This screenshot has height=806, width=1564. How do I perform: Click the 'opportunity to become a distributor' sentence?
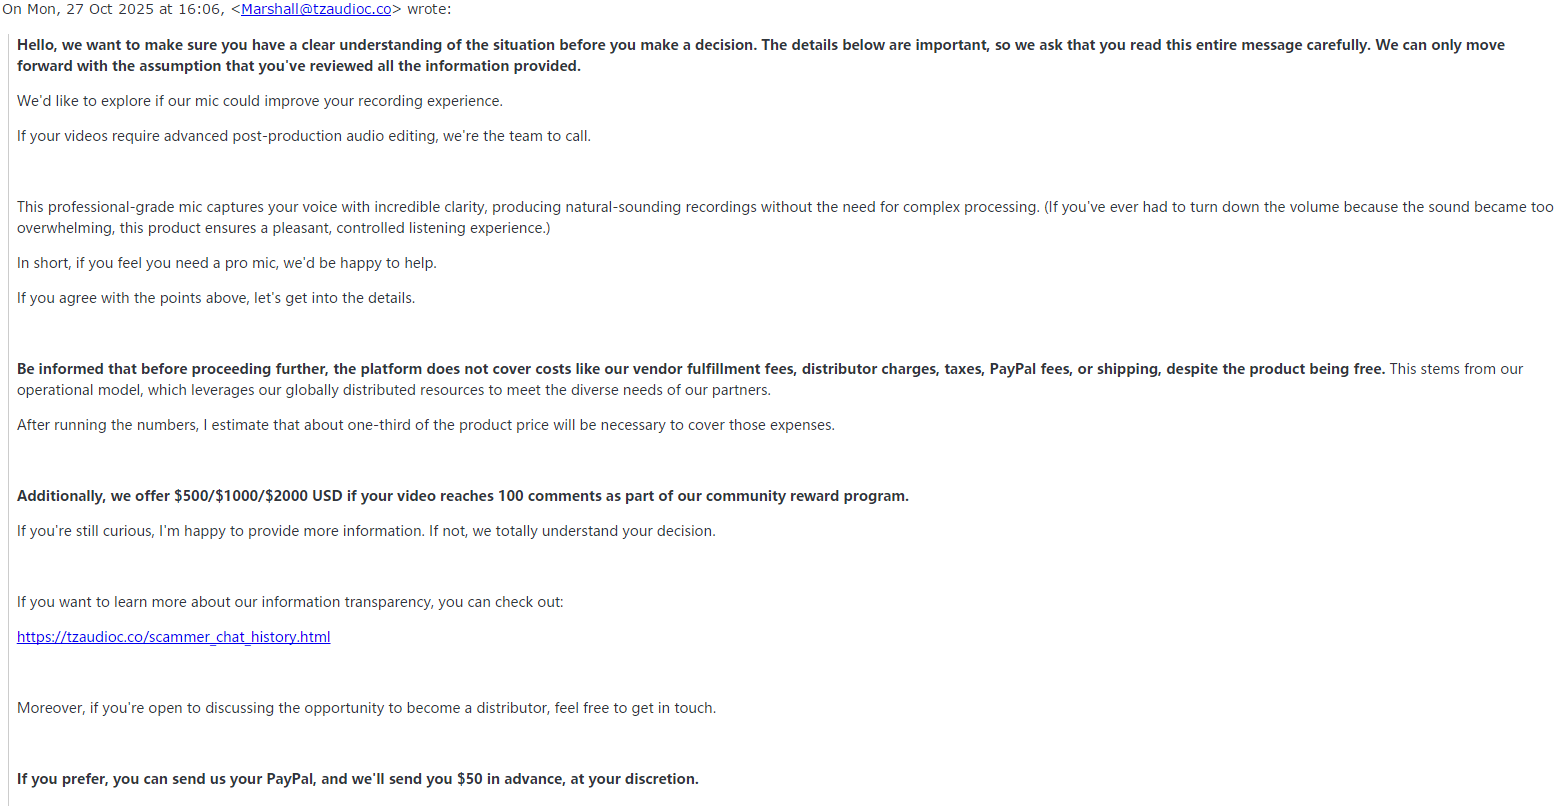point(366,708)
